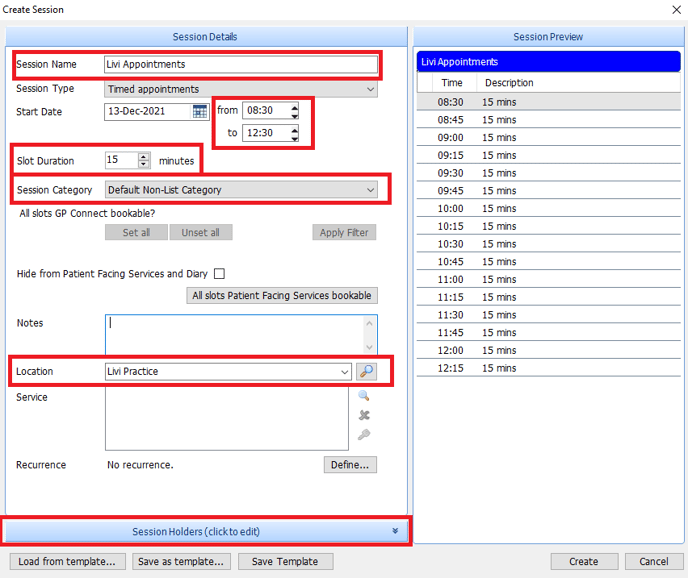Screen dimensions: 688x578
Task: Click the Location search magnifier icon
Action: pyautogui.click(x=366, y=371)
